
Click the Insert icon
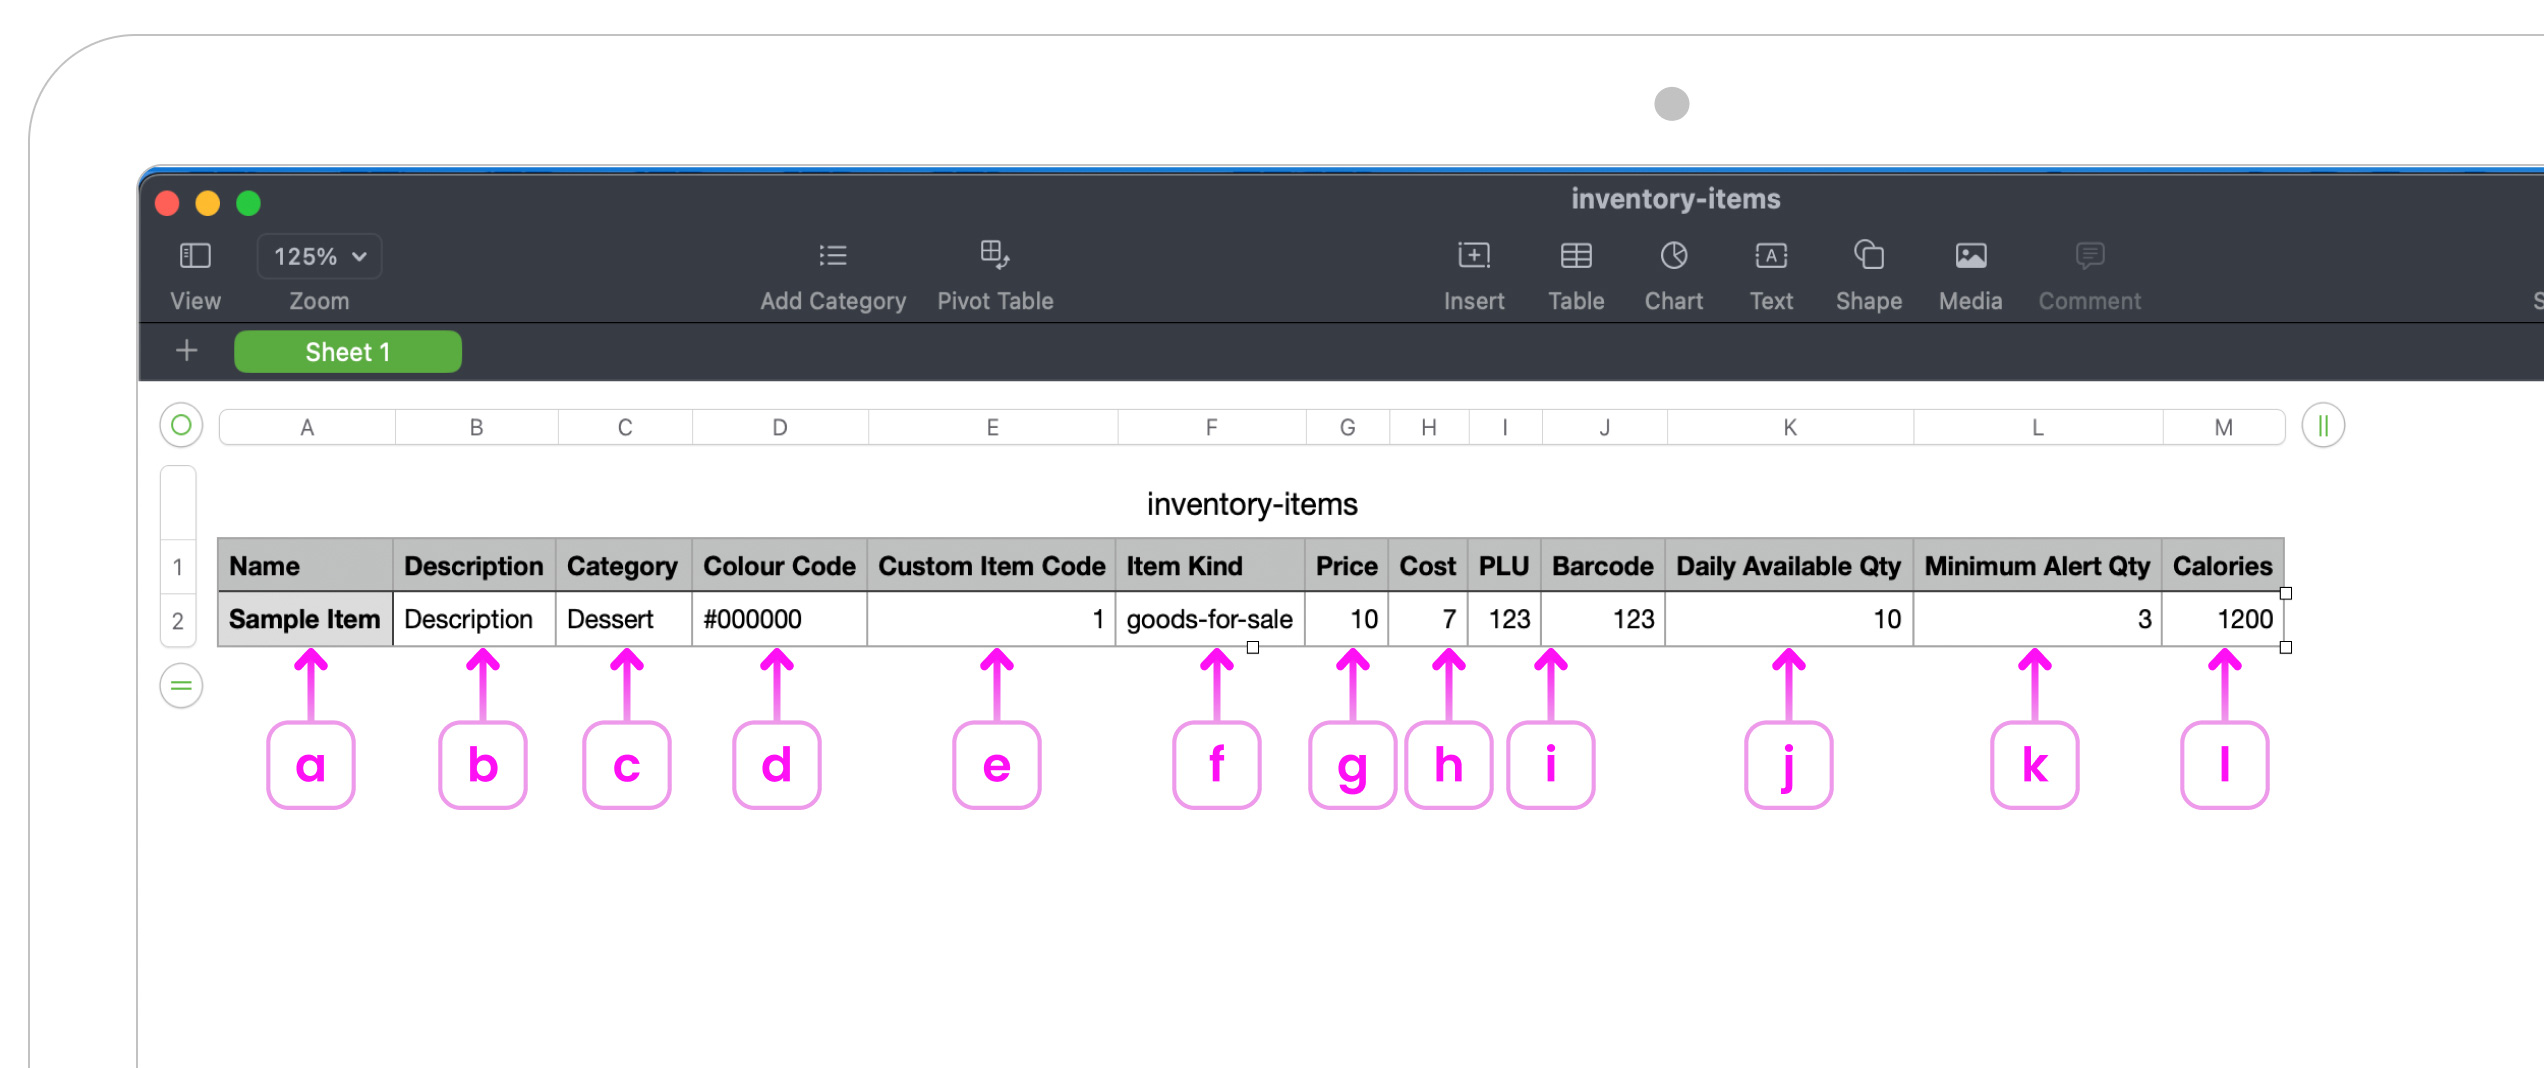point(1474,256)
